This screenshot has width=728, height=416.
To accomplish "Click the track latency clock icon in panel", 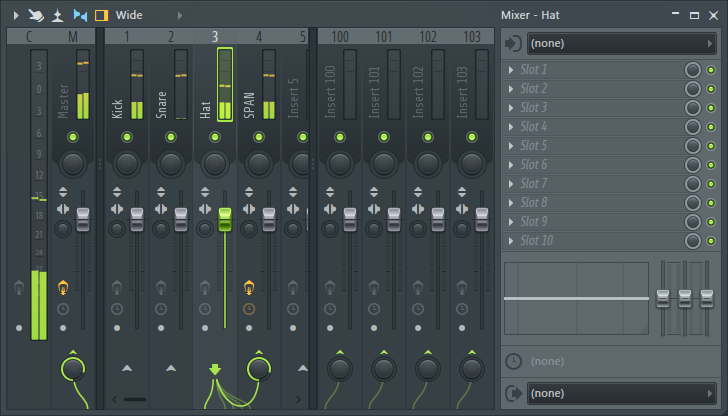I will (514, 361).
